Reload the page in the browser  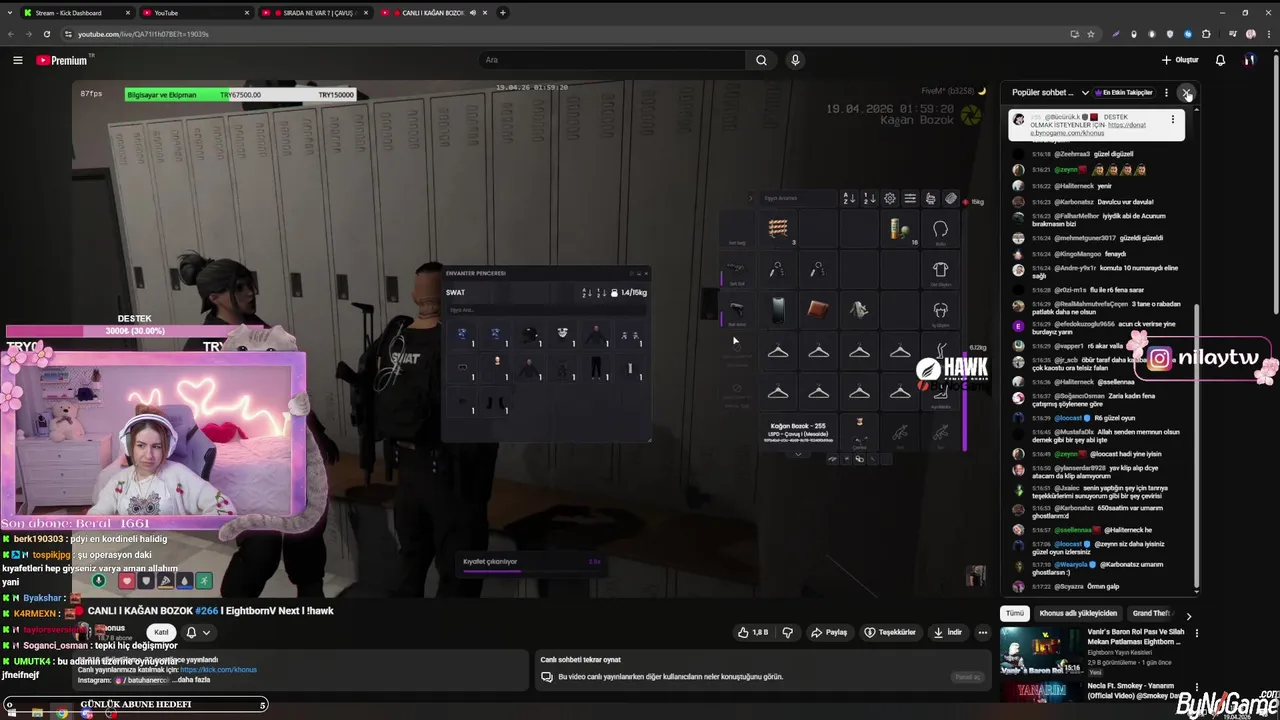46,34
